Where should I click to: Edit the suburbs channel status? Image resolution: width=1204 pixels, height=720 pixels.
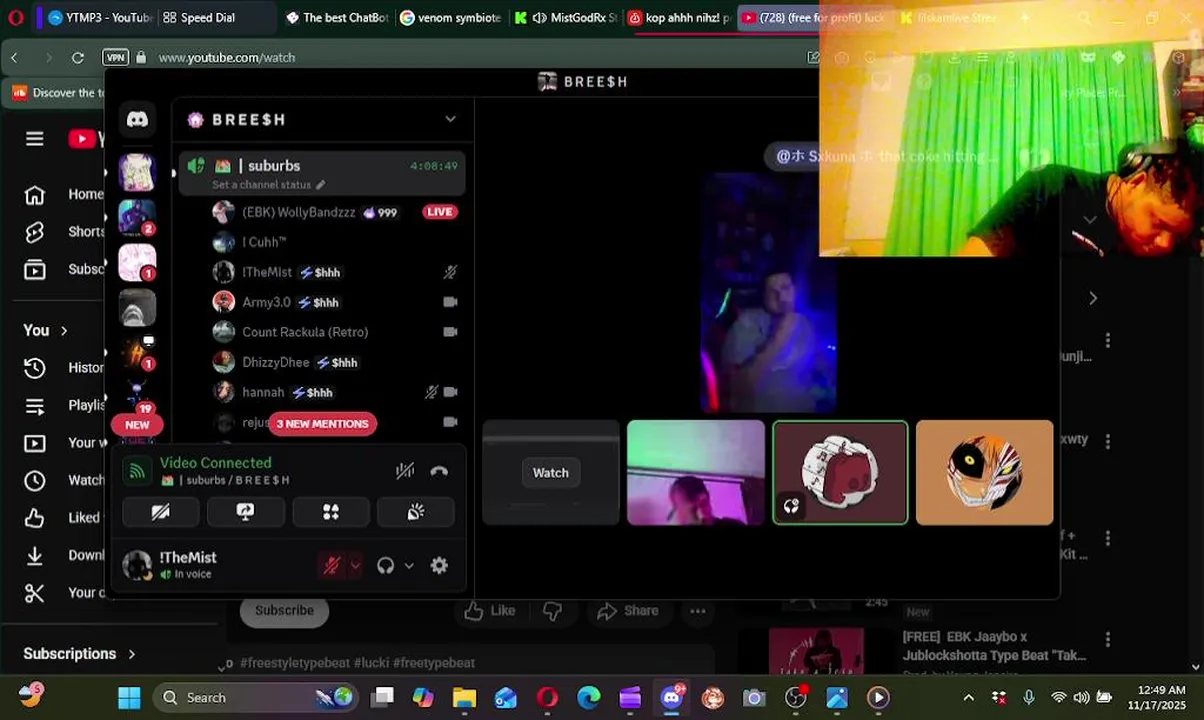click(268, 185)
